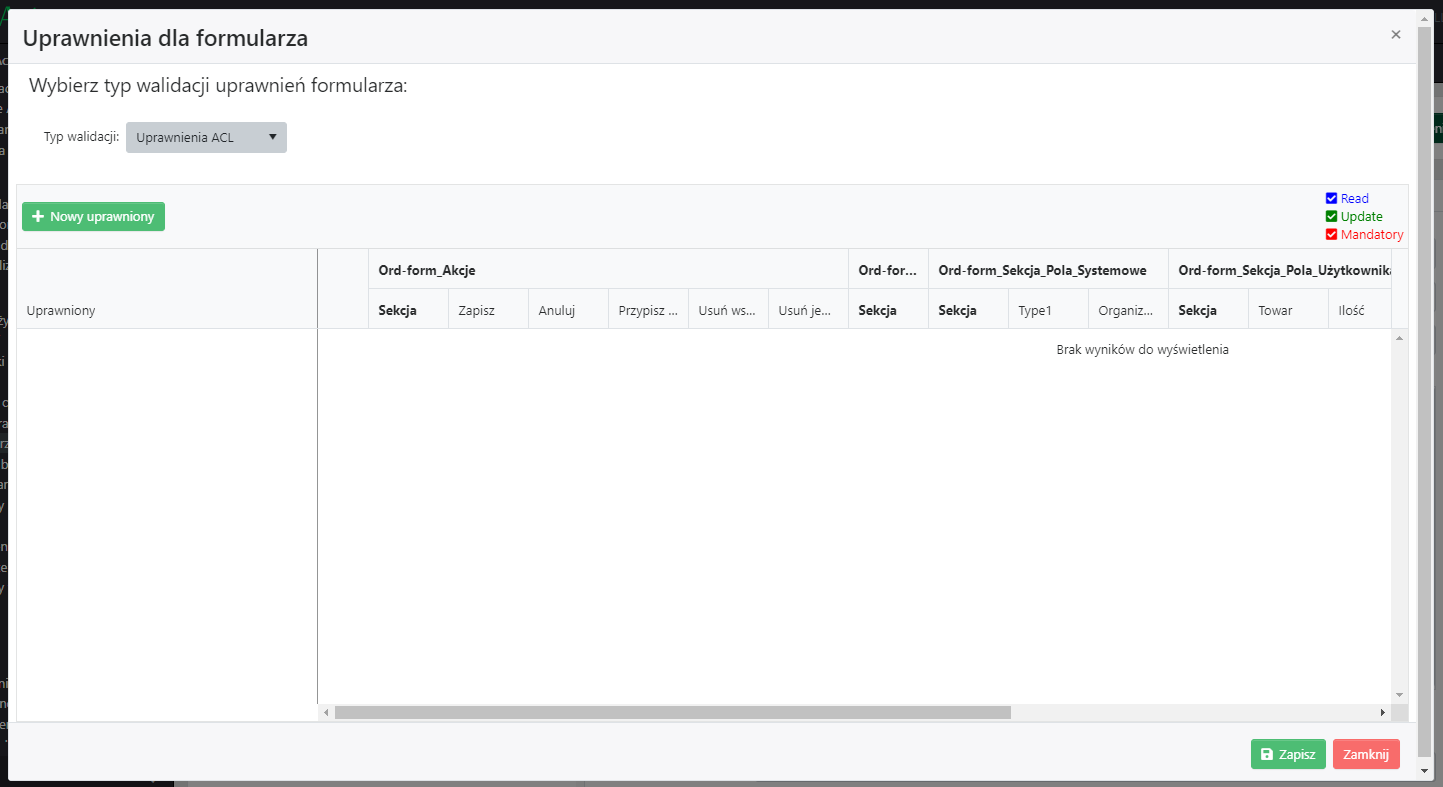1443x787 pixels.
Task: Click the grid vertical scrollbar down arrow
Action: tap(1399, 694)
